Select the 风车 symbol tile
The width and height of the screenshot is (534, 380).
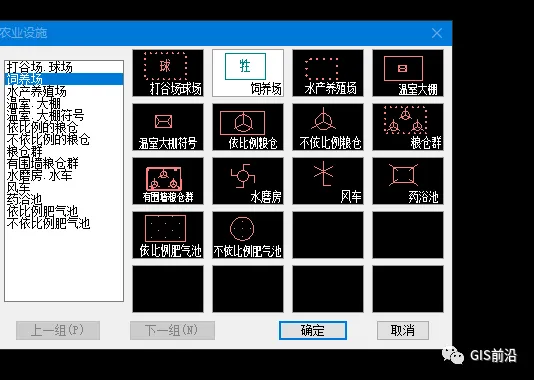328,181
